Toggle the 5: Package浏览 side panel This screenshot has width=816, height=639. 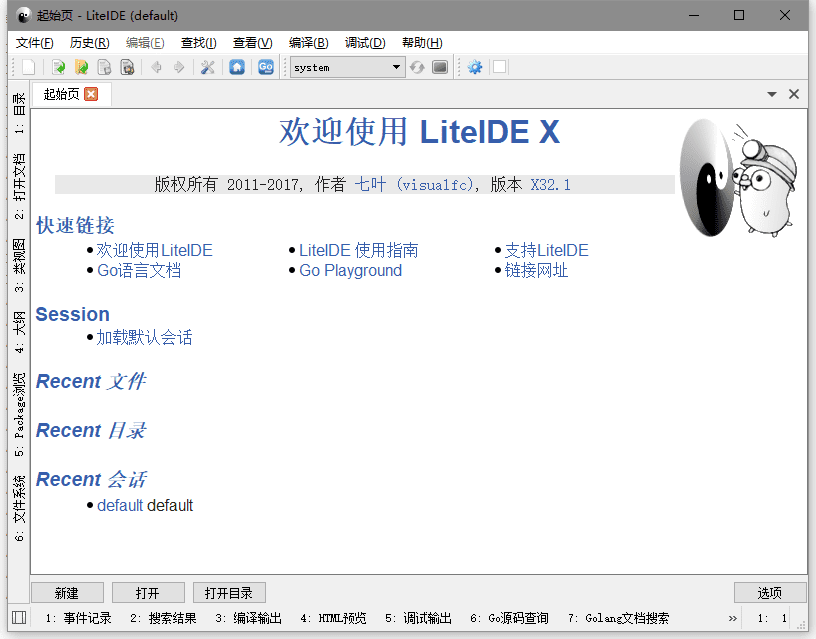[x=19, y=414]
